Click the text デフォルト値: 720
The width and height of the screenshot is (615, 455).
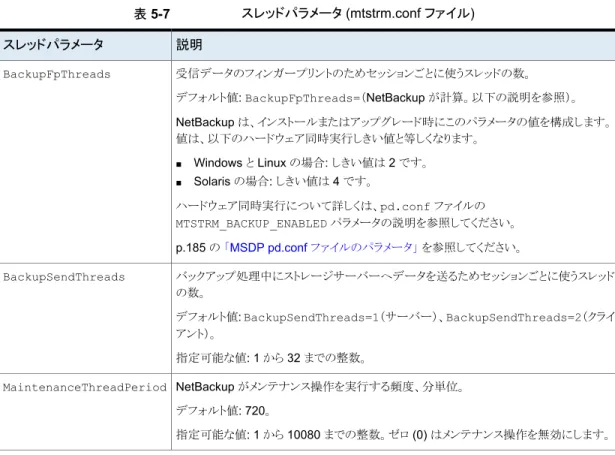click(x=223, y=411)
